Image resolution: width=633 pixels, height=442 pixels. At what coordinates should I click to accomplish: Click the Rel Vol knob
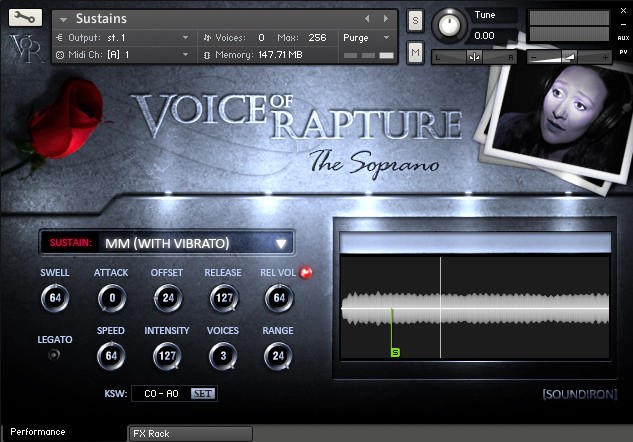(279, 298)
